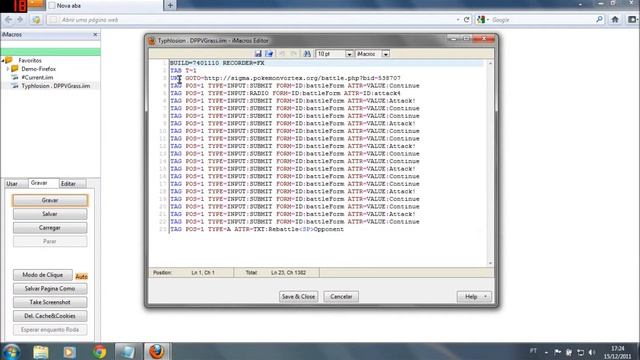640x360 pixels.
Task: Select Typhlosion . DPPVGrass.iim macro
Action: [x=56, y=86]
